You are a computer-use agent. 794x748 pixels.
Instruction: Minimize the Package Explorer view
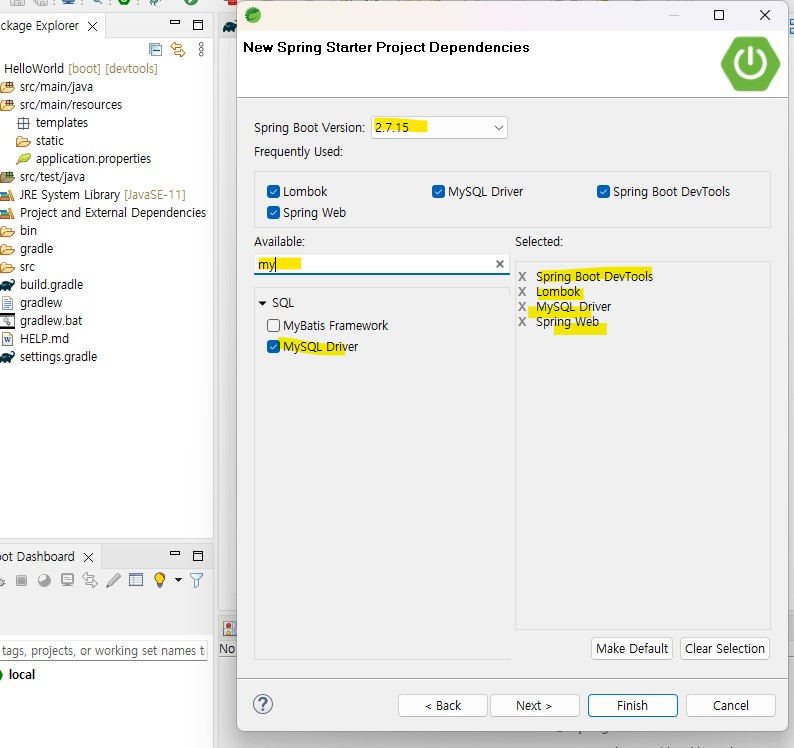175,22
